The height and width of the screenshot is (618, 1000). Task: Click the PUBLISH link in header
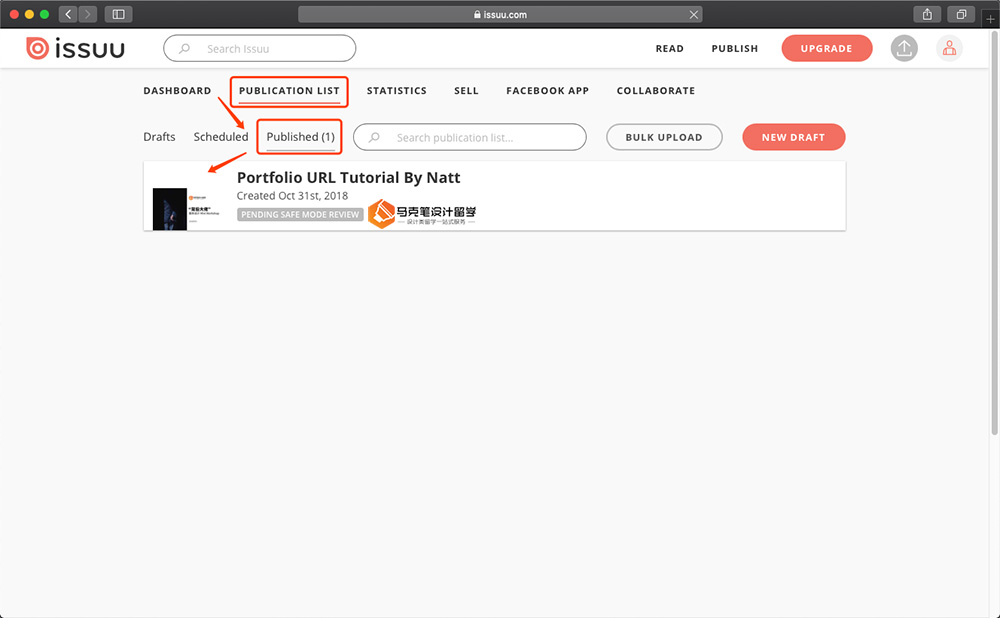[735, 48]
